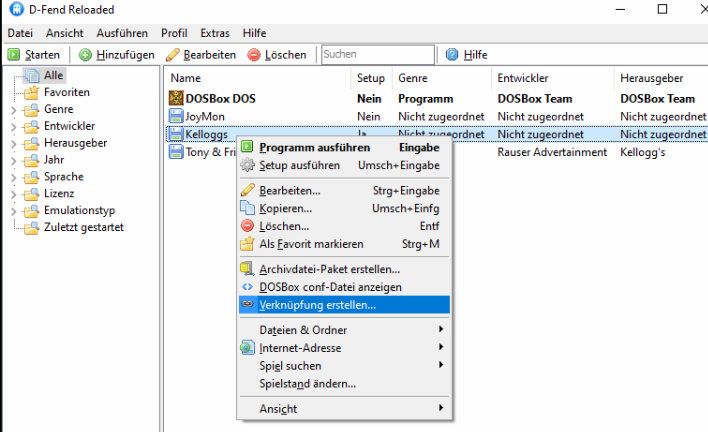
Task: Open Hilfe via the blue question icon
Action: [452, 55]
